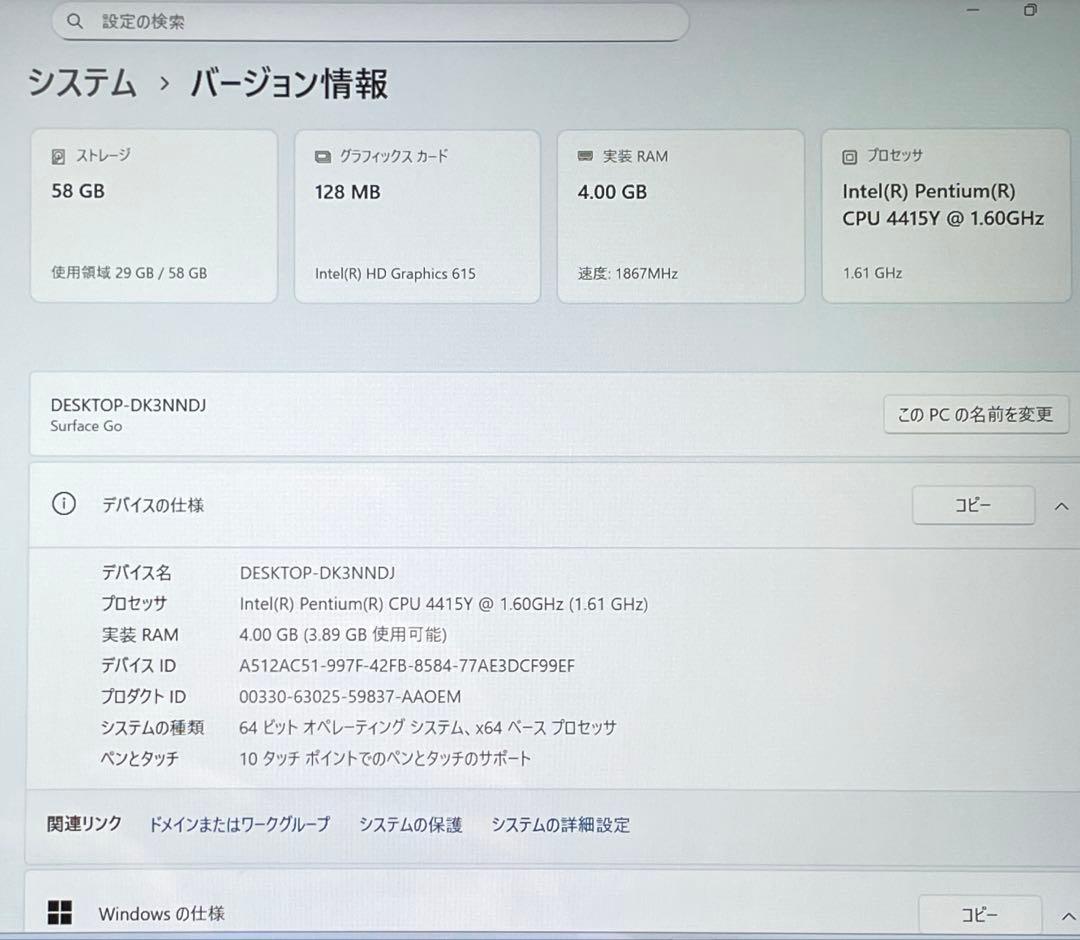Click the search magnifier icon in 設定の検索
1080x940 pixels.
click(x=75, y=21)
